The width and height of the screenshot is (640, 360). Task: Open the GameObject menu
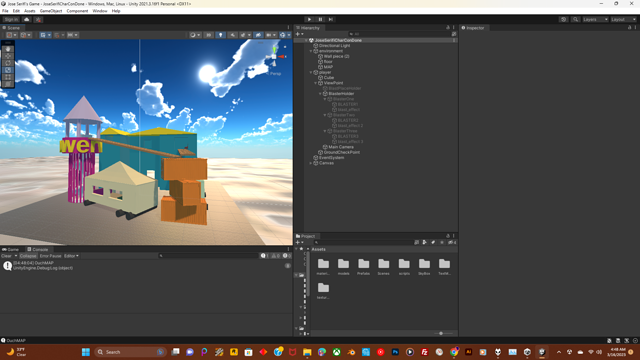(x=51, y=11)
